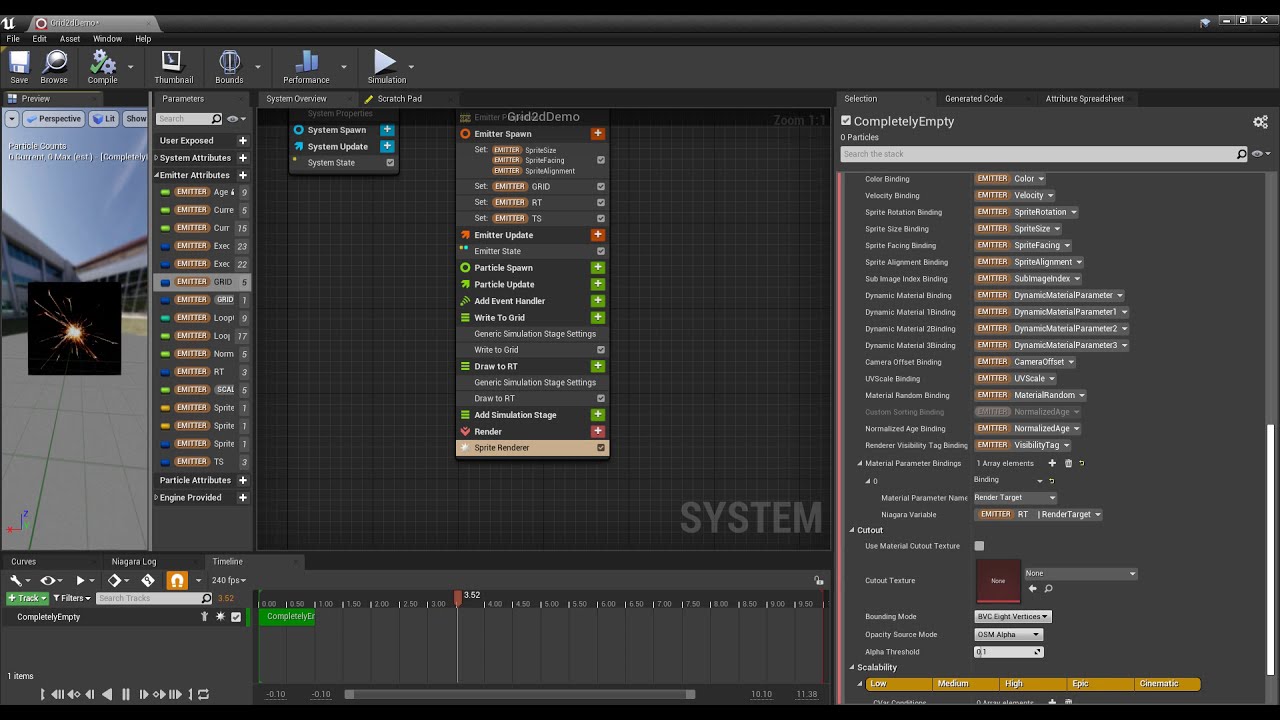Open the selection panel settings gear
Screen dimensions: 1280x720
pos(1260,121)
